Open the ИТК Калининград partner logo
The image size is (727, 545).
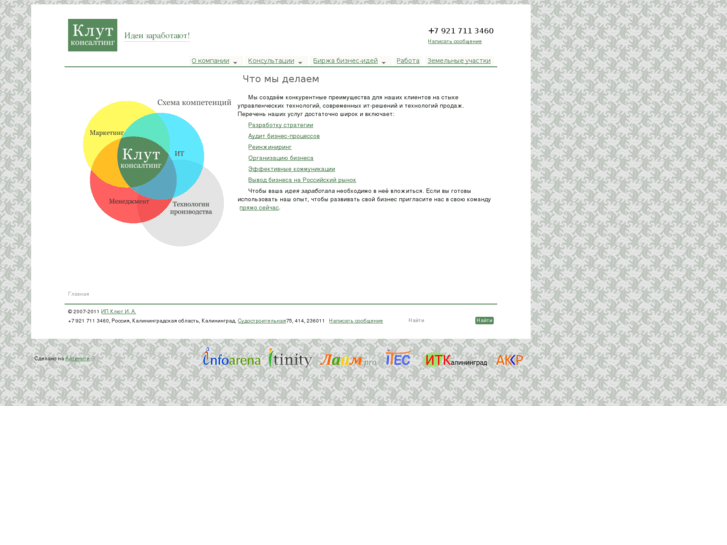tap(456, 360)
